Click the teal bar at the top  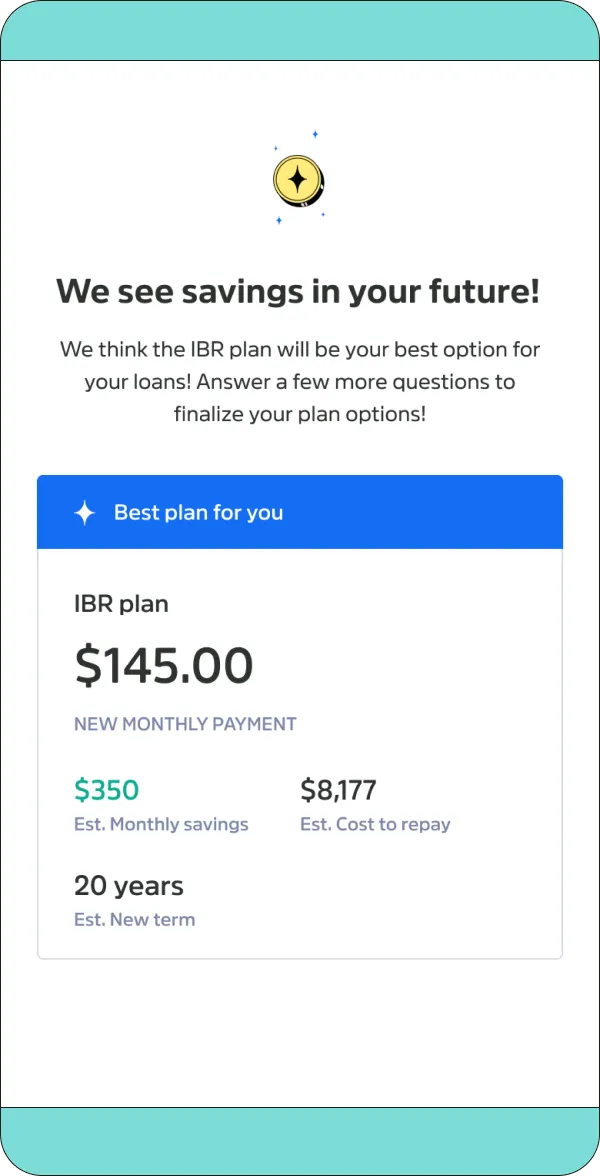[x=300, y=32]
